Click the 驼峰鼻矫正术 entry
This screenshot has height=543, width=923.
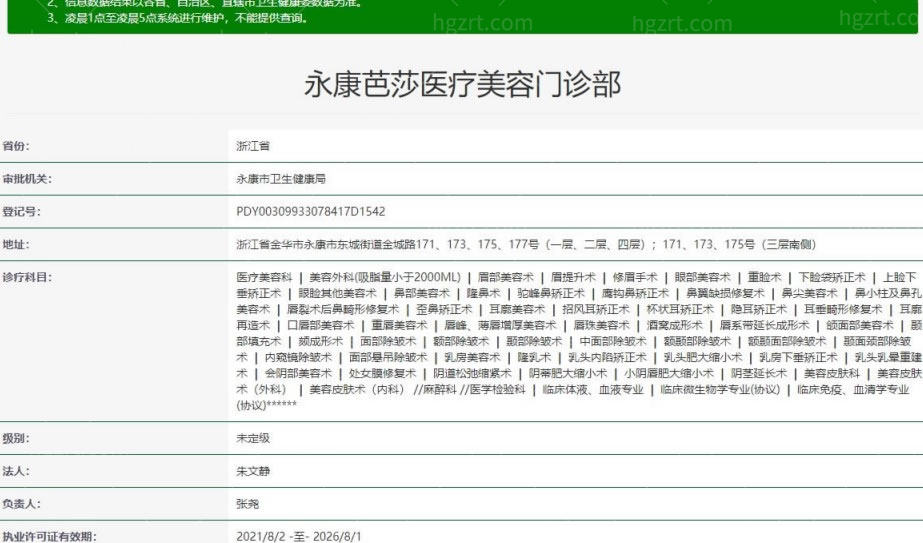tap(551, 293)
